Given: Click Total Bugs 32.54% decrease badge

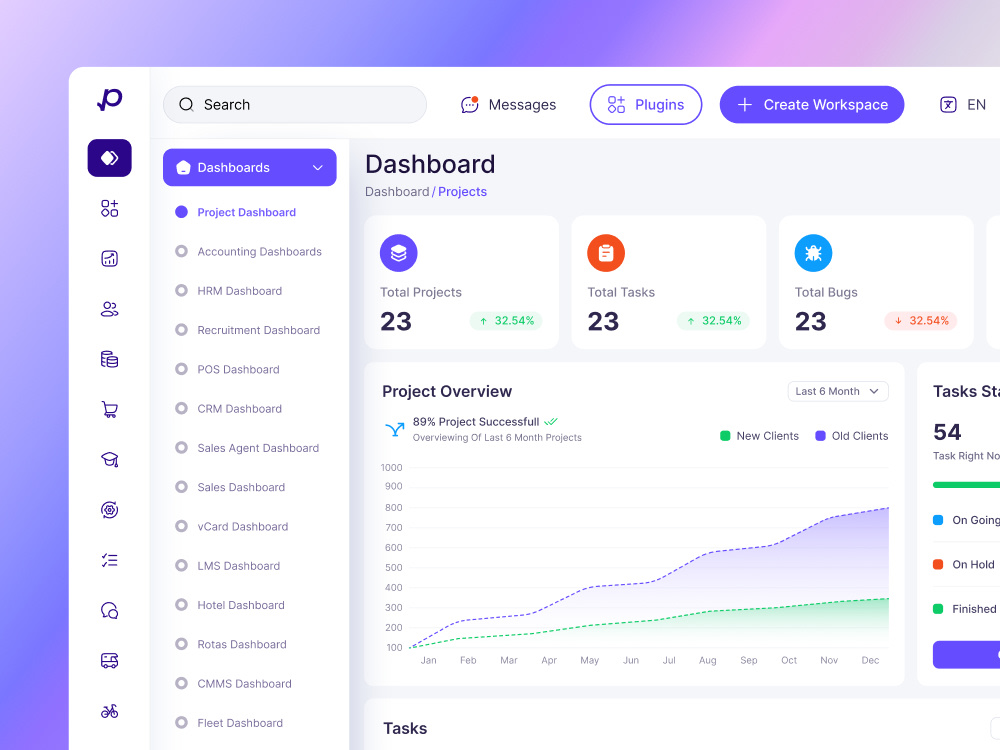Looking at the screenshot, I should click(921, 321).
